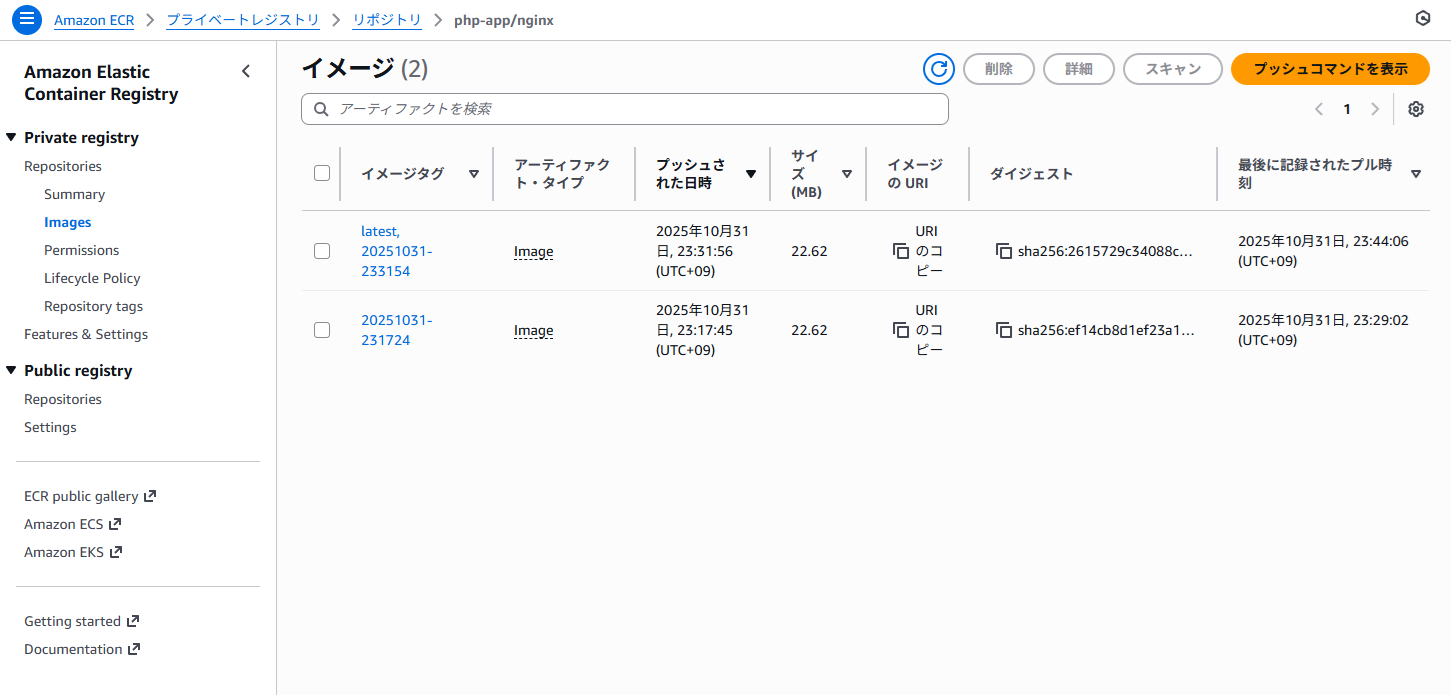Screen dimensions: 1451x695
Task: Click the artifact search field
Action: coord(624,109)
